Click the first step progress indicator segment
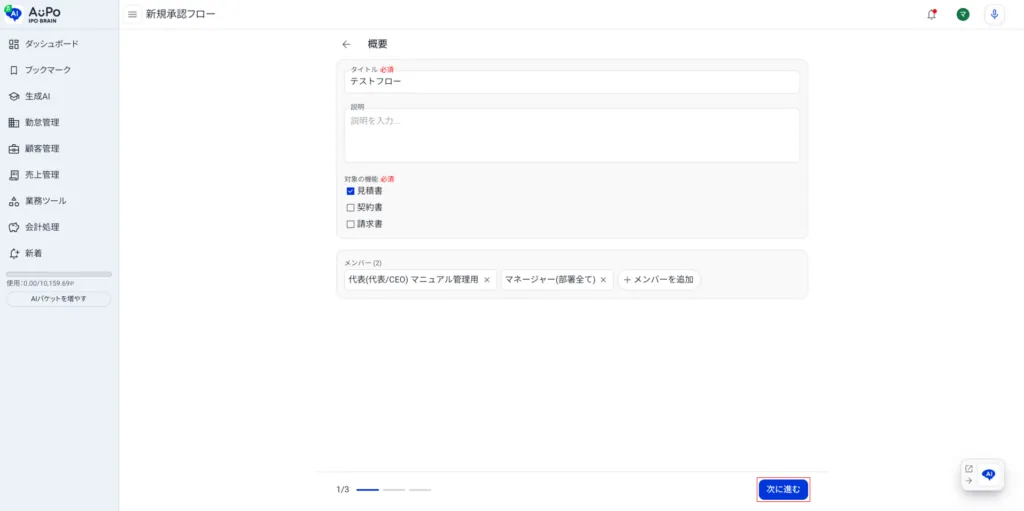This screenshot has height=511, width=1024. tap(368, 489)
